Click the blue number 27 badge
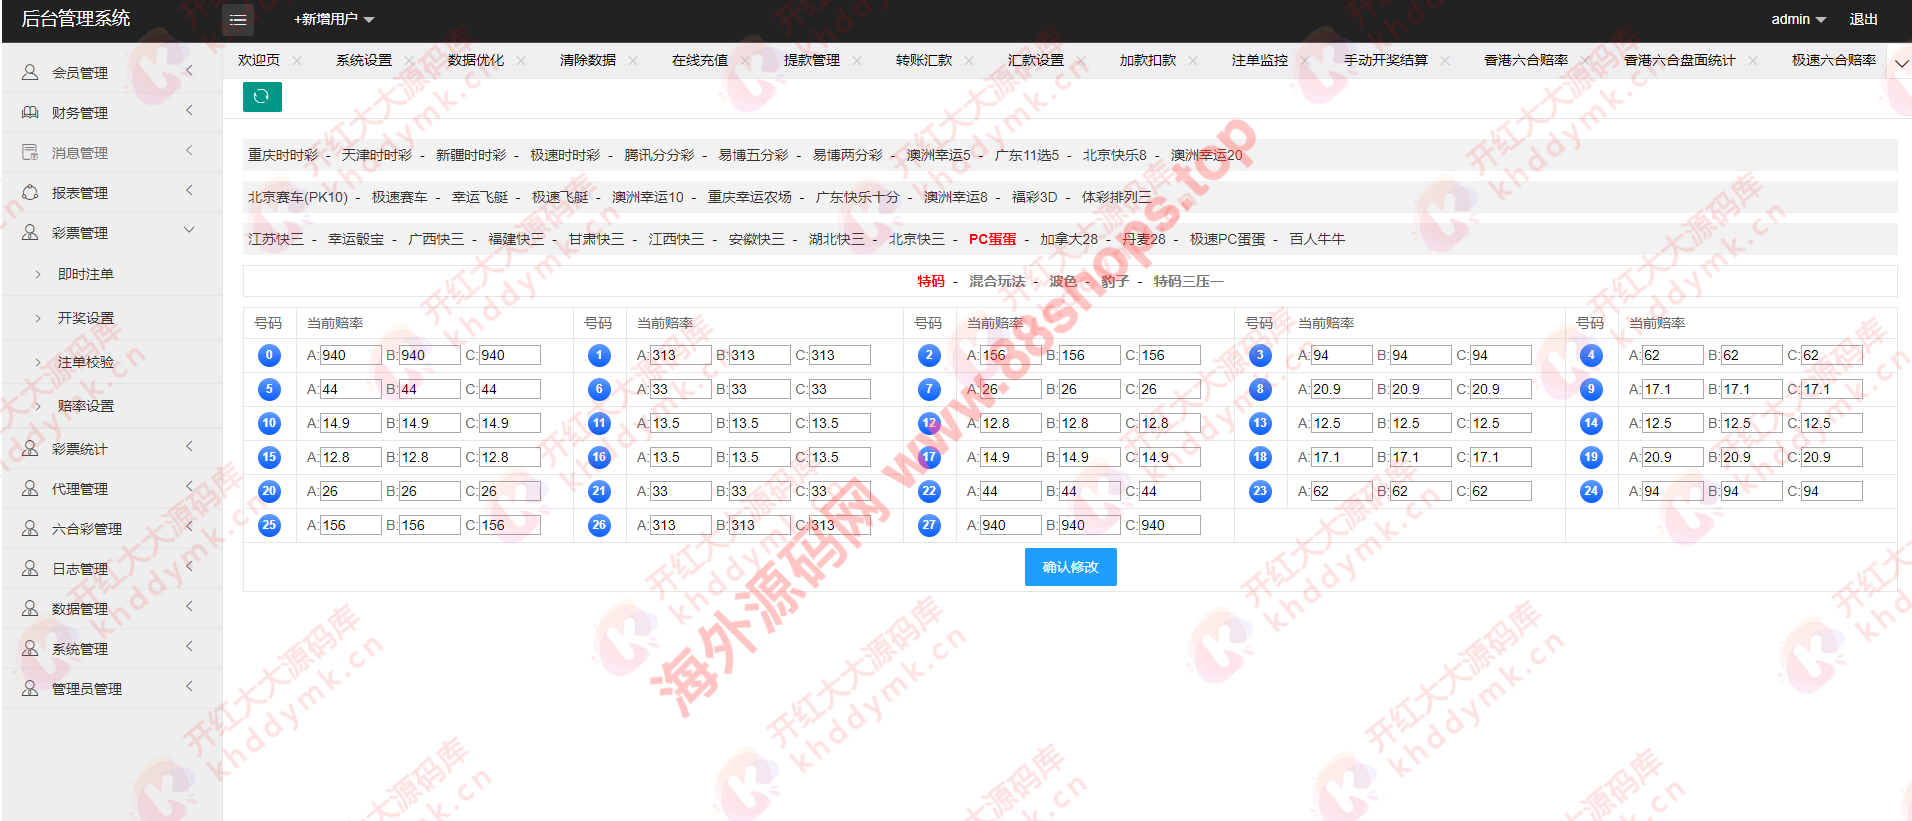The image size is (1912, 821). (x=929, y=525)
